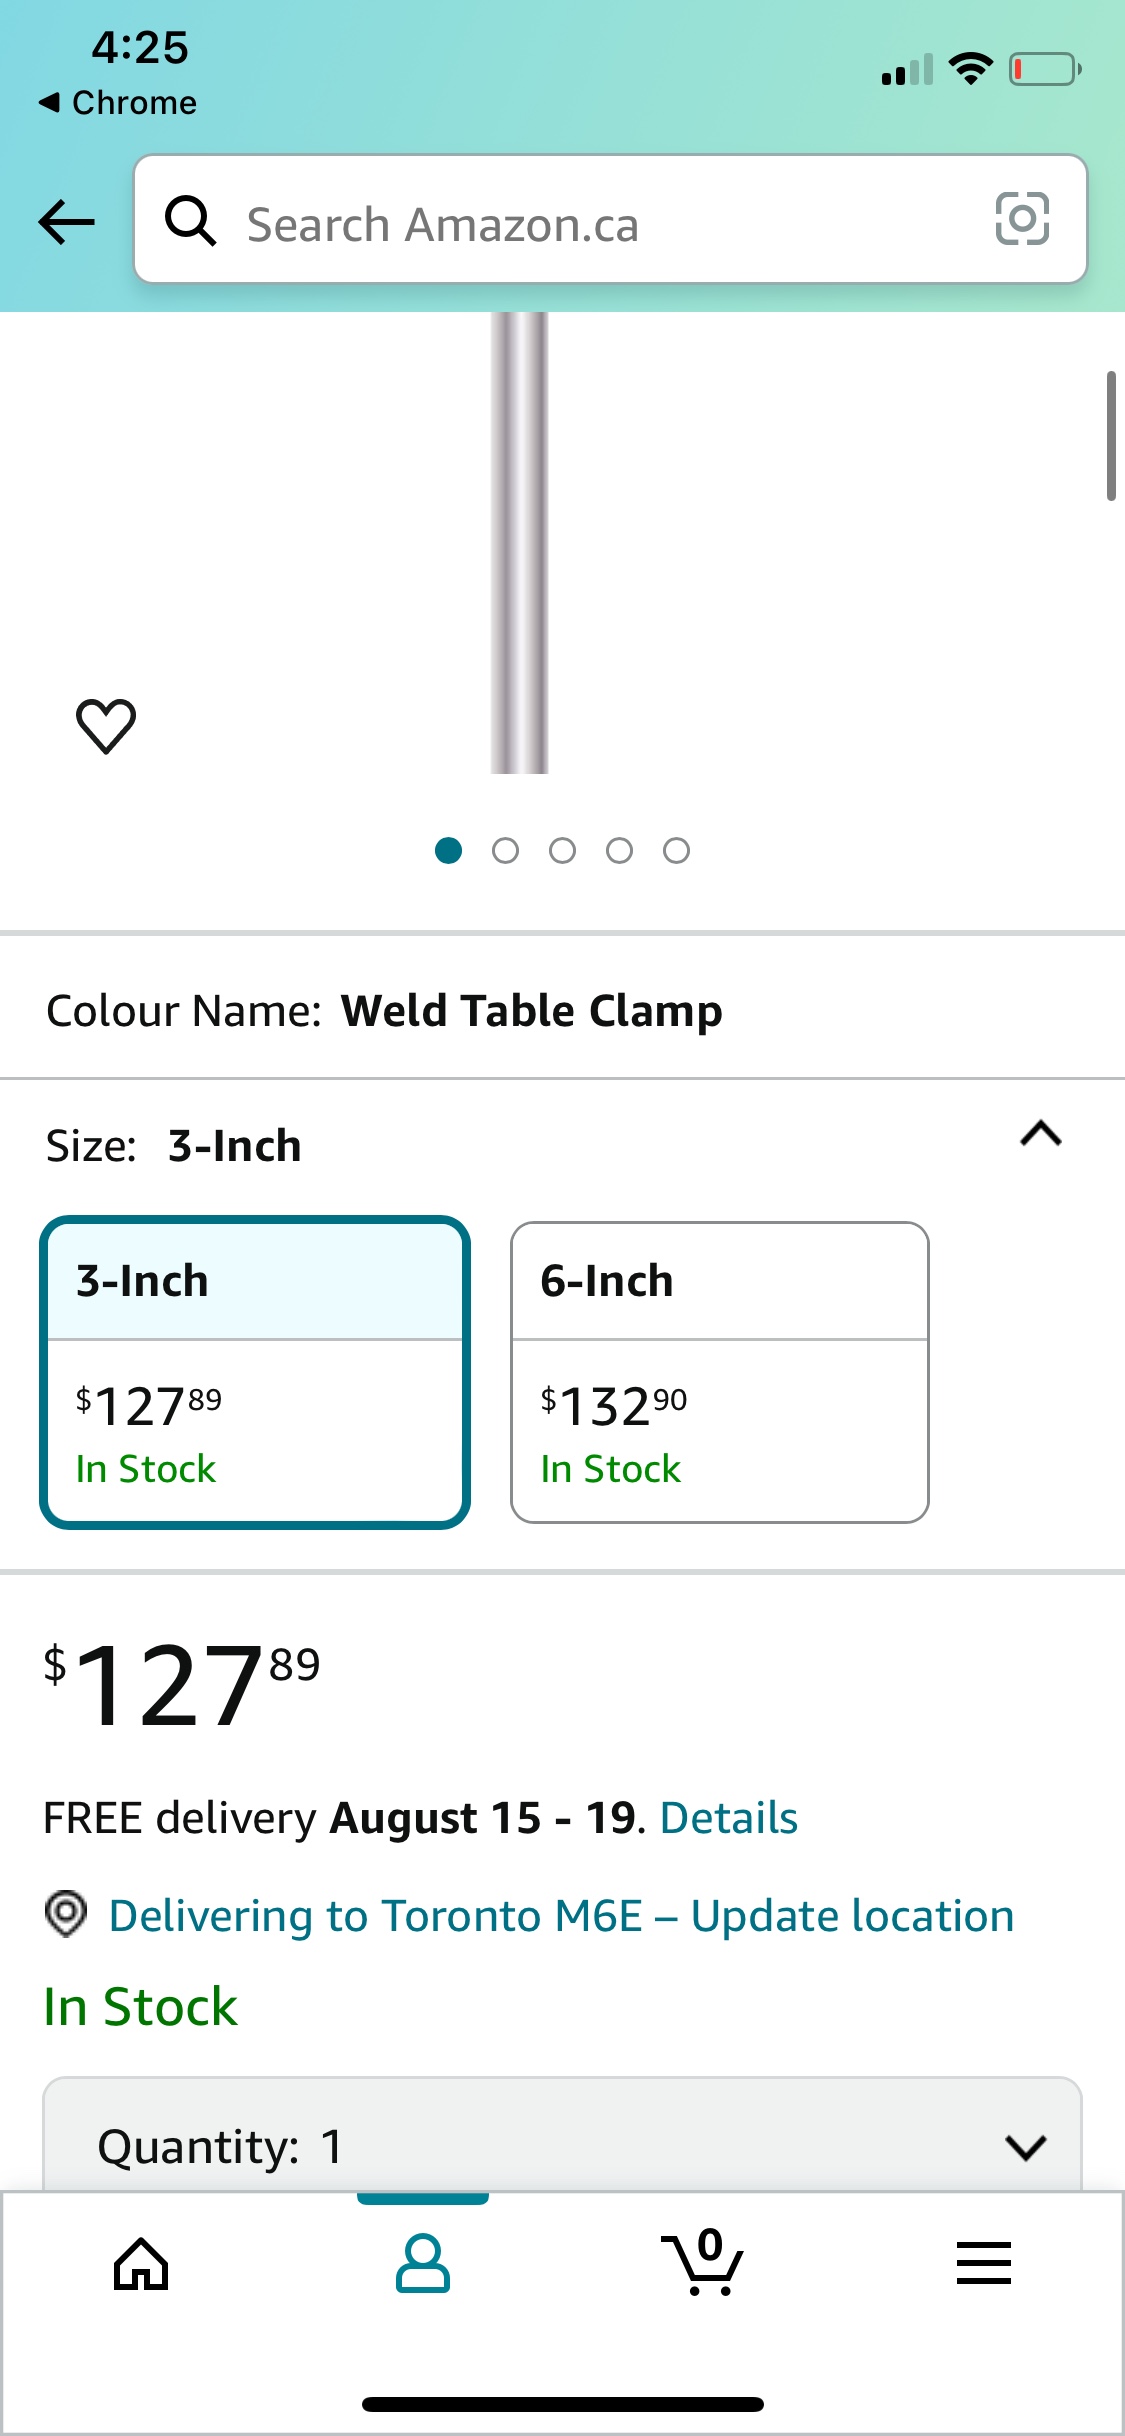The height and width of the screenshot is (2436, 1125).
Task: Go to Home tab icon
Action: pos(141,2264)
